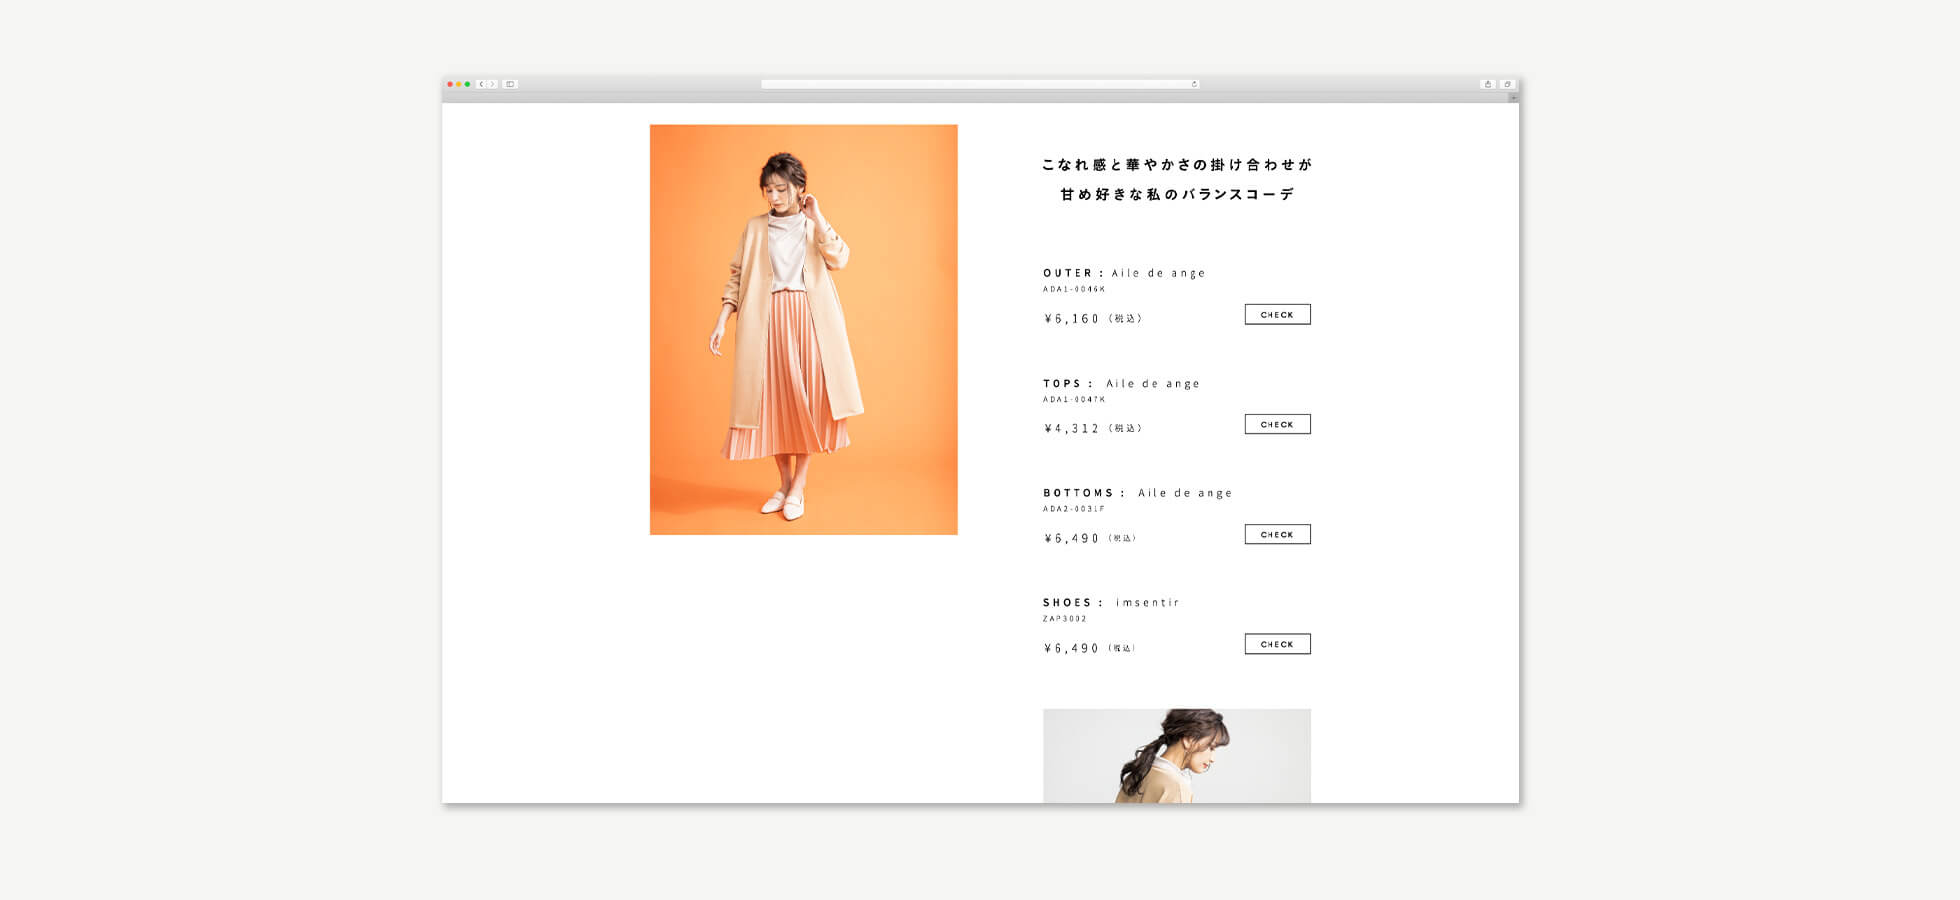Select the ¥6,490 price under SHOES
Screen dimensions: 1960x900
click(1072, 649)
